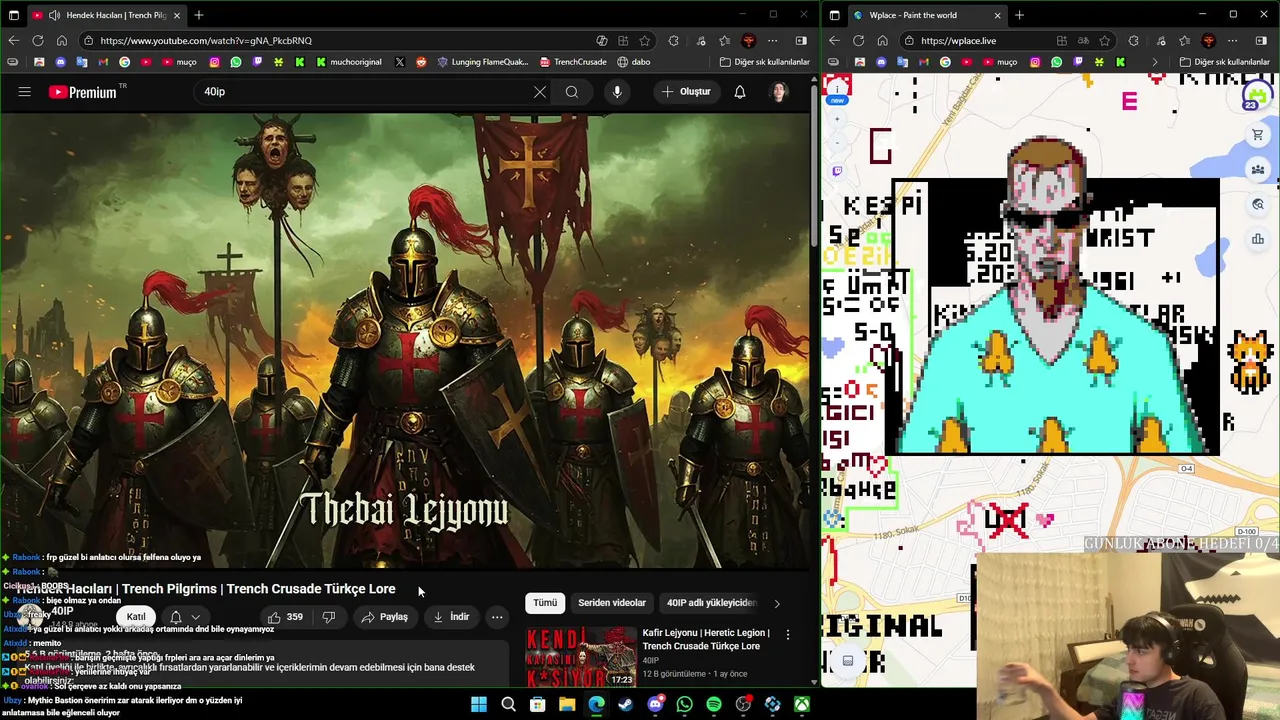Open the YouTube account avatar menu
Screen dimensions: 1280x720
779,92
